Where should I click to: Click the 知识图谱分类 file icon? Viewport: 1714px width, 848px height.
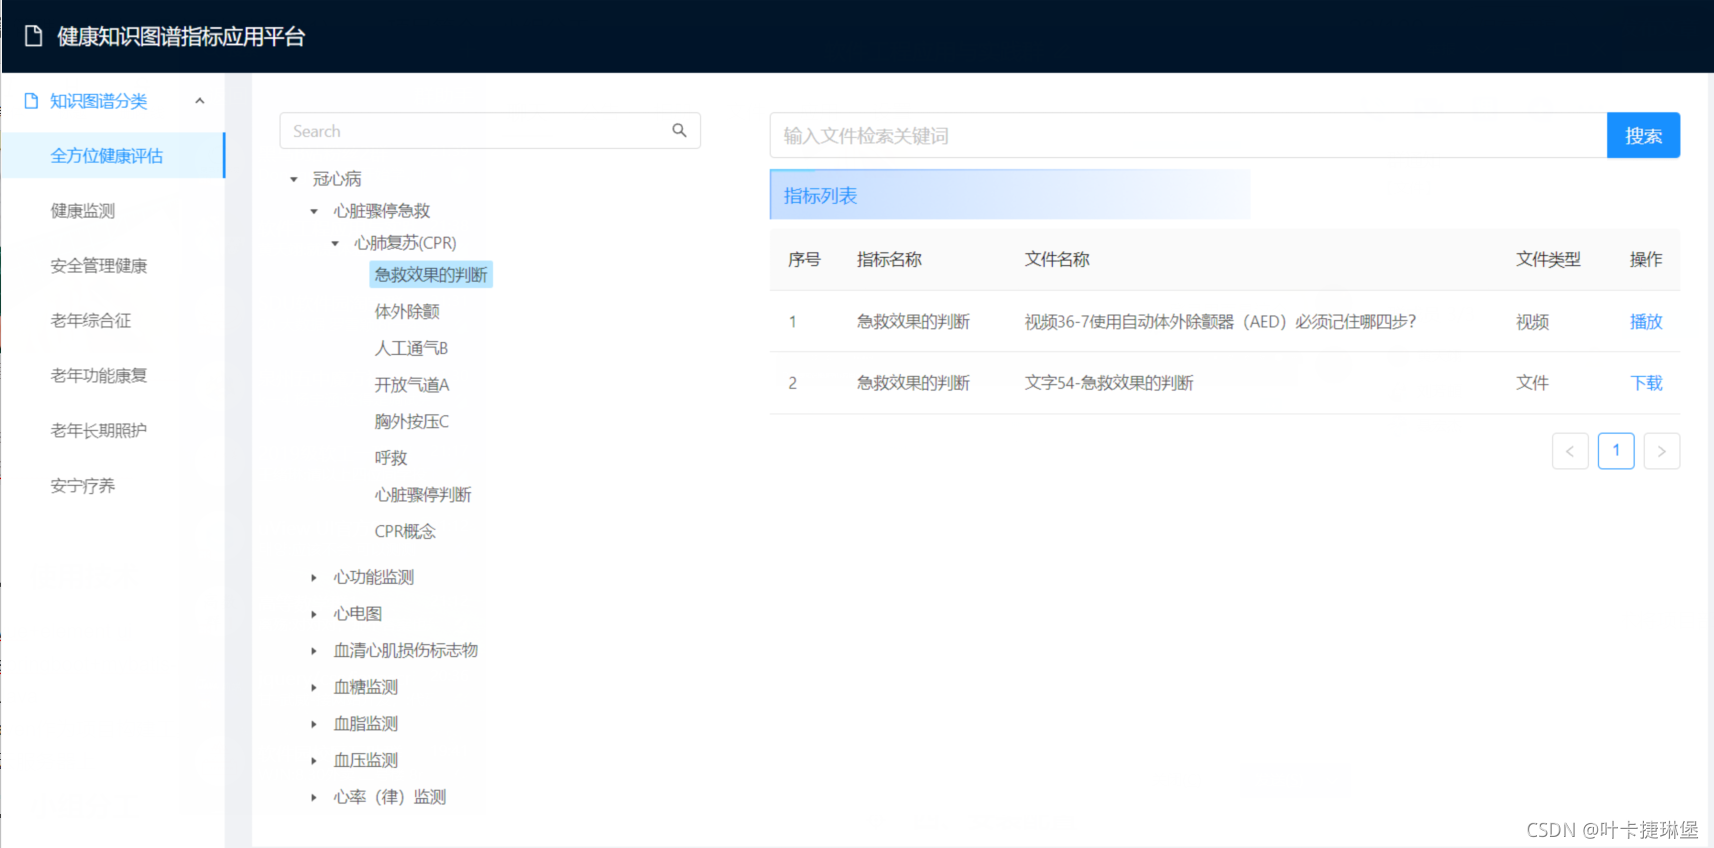coord(31,101)
